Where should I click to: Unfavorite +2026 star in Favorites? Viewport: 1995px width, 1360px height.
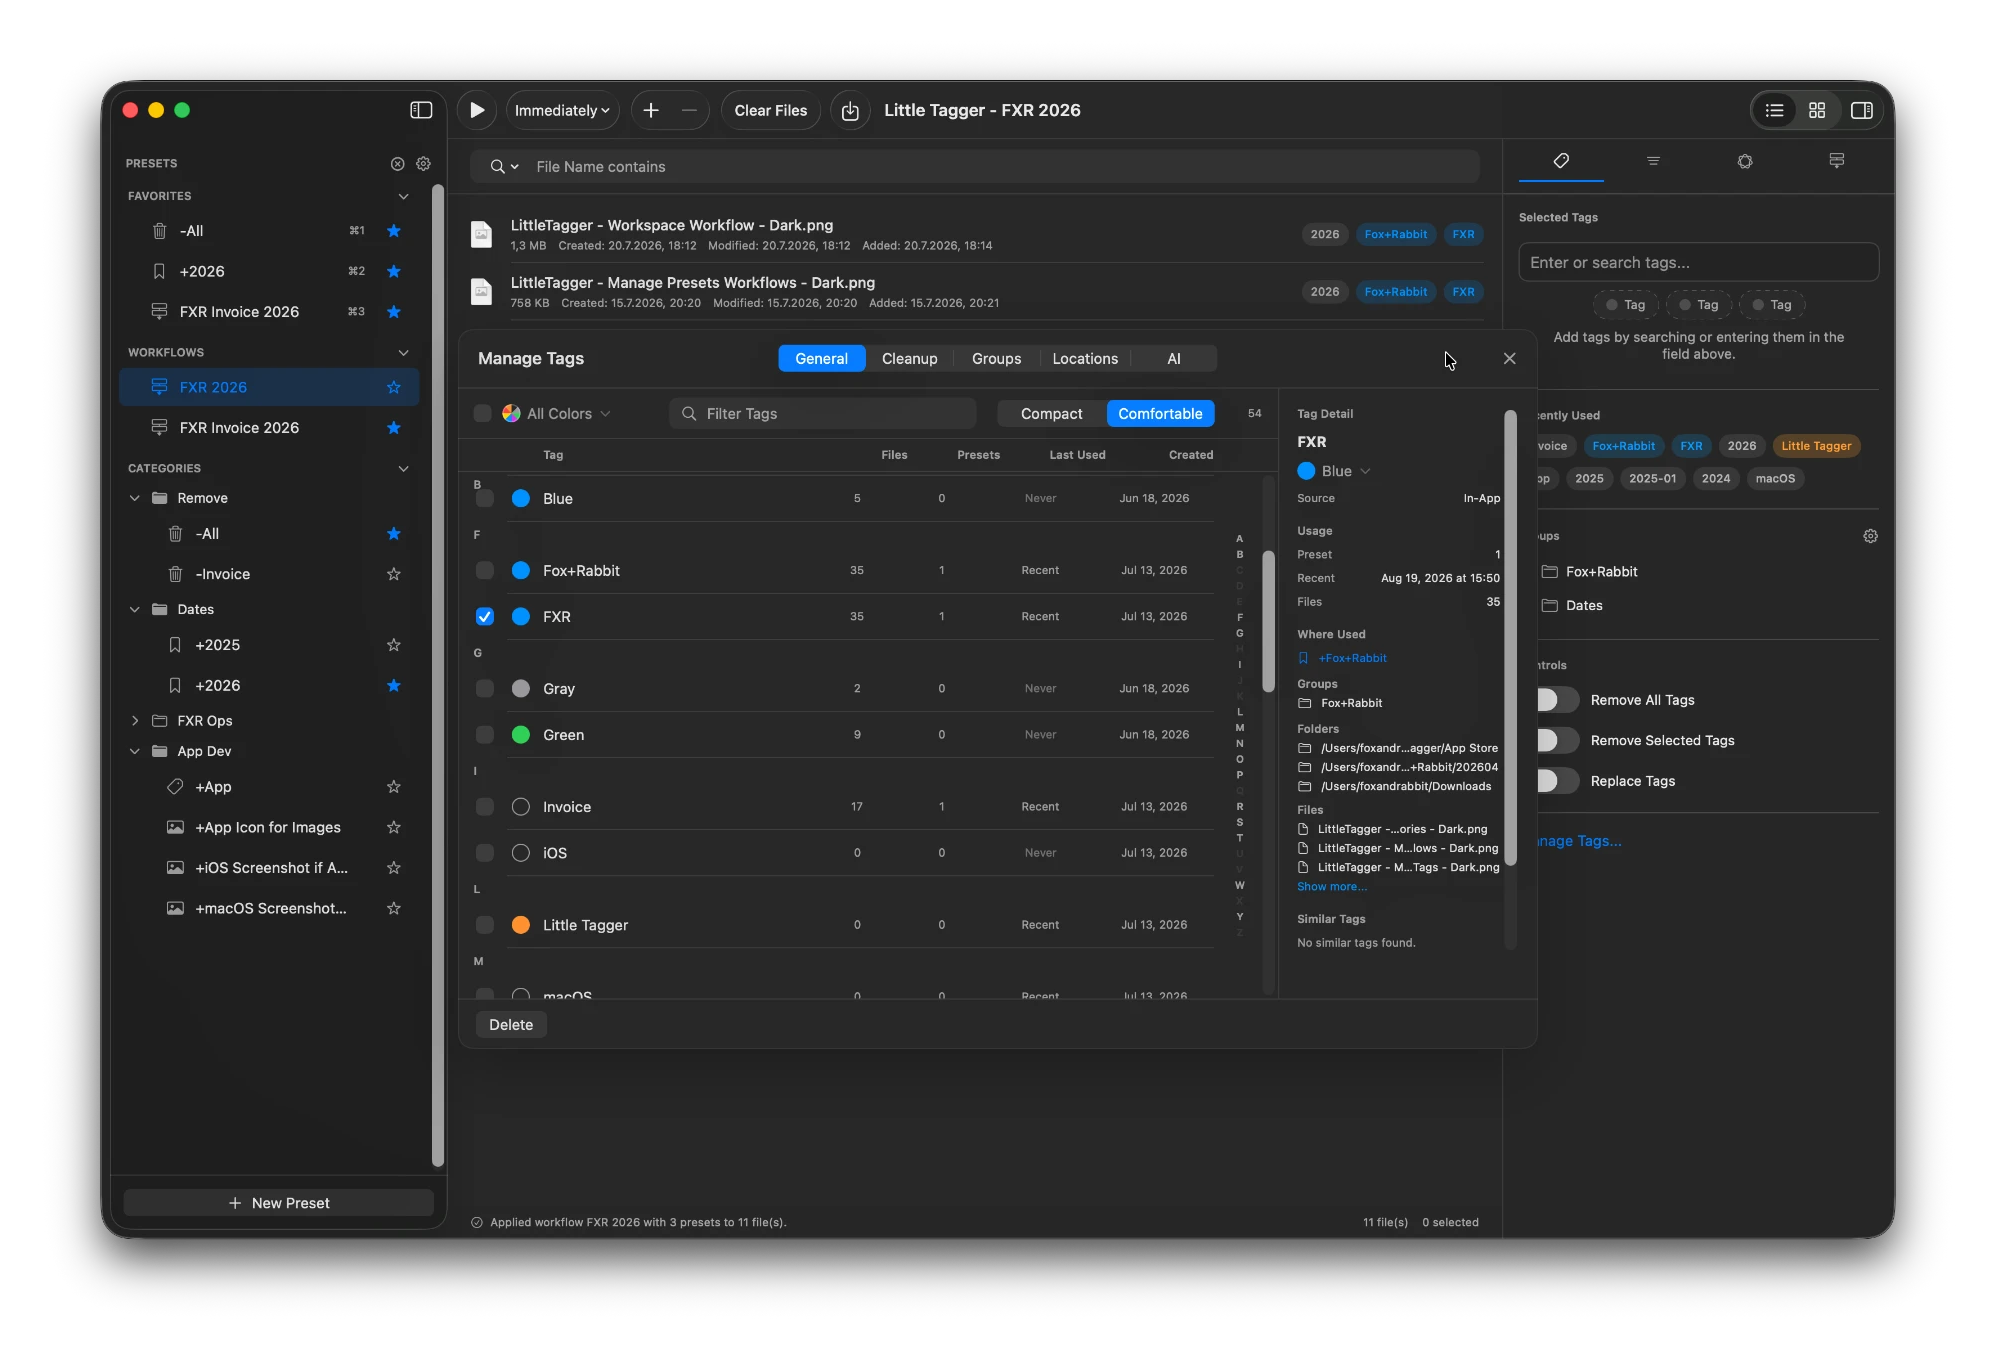(x=394, y=271)
